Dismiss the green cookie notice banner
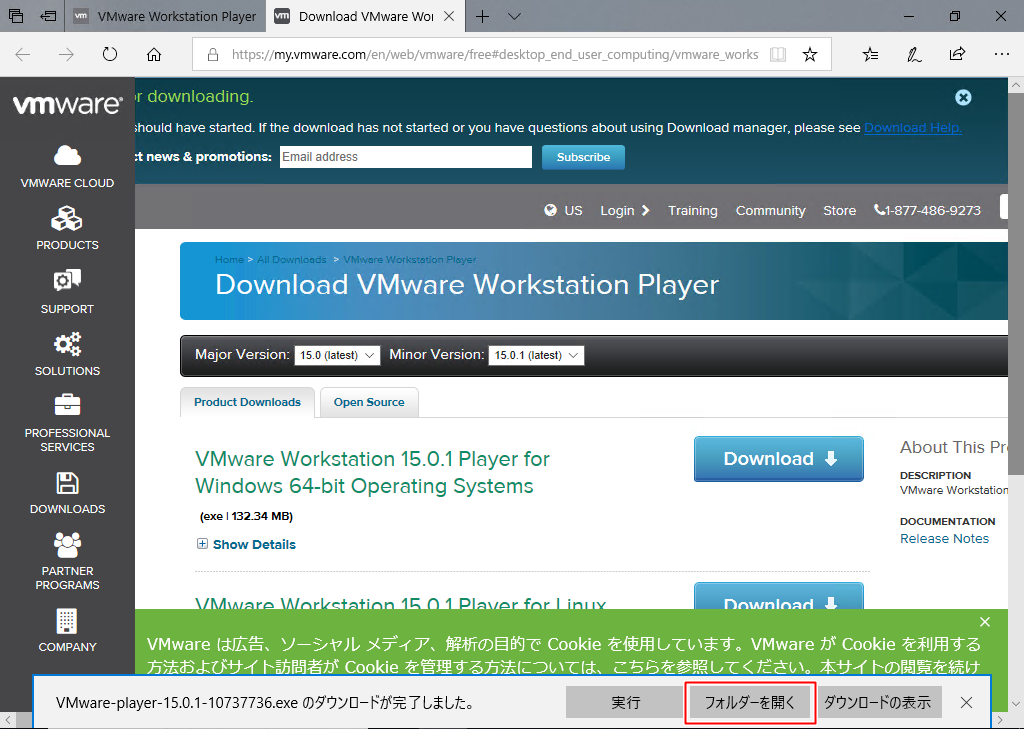Screen dimensions: 1024x729 pos(985,622)
